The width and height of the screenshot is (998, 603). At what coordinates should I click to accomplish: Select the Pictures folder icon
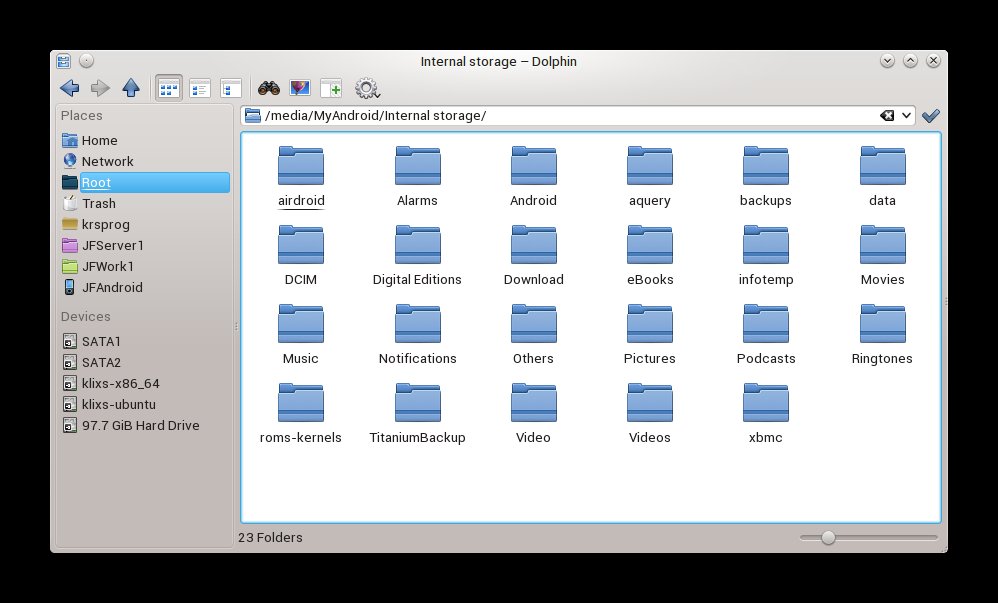[x=650, y=323]
